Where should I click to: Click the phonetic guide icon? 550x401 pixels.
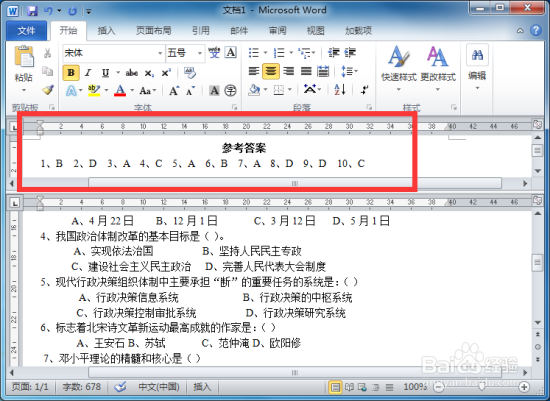click(214, 53)
